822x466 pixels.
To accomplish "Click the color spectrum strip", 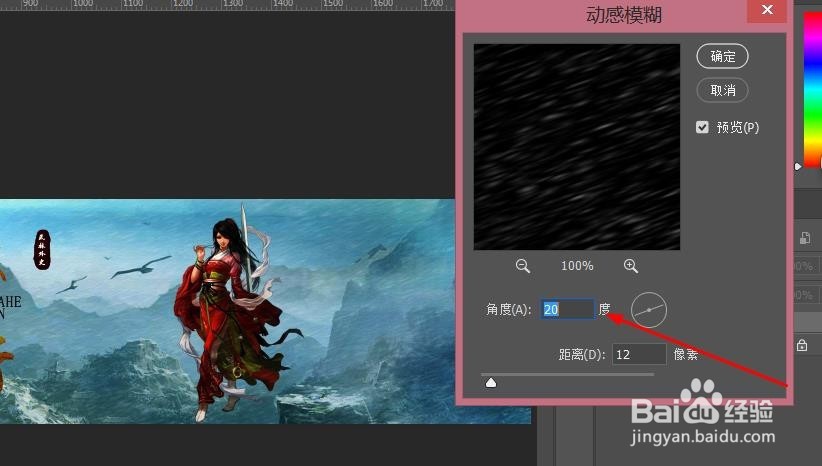I will (813, 89).
